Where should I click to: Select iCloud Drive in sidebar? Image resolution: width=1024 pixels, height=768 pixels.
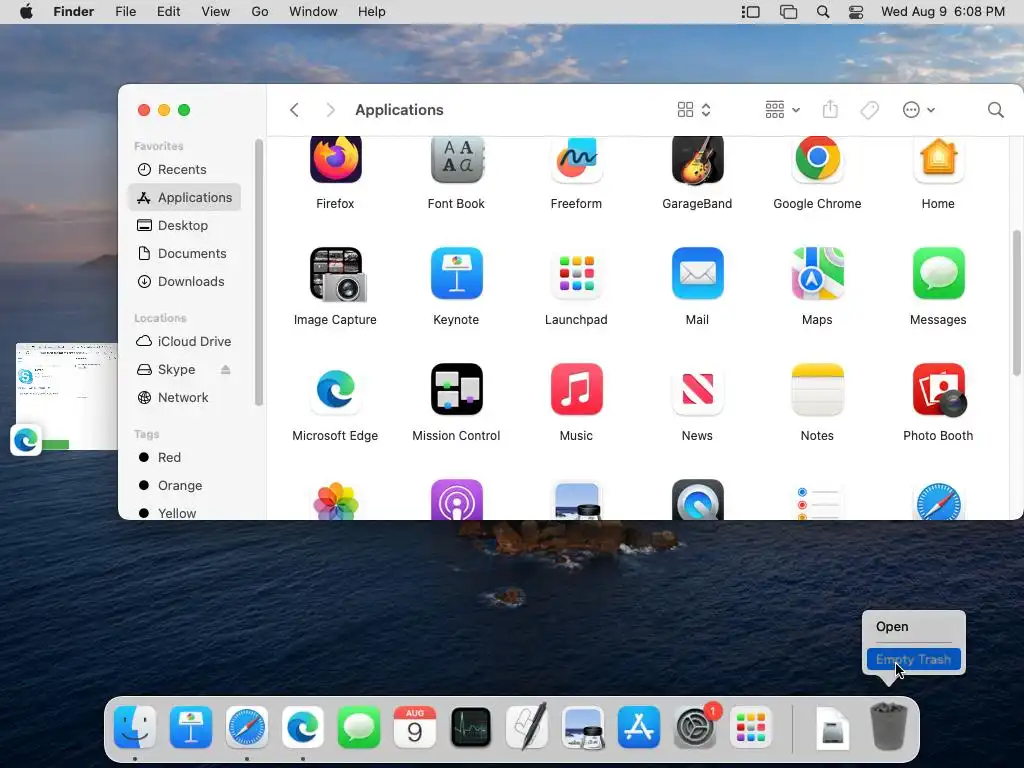(x=185, y=342)
